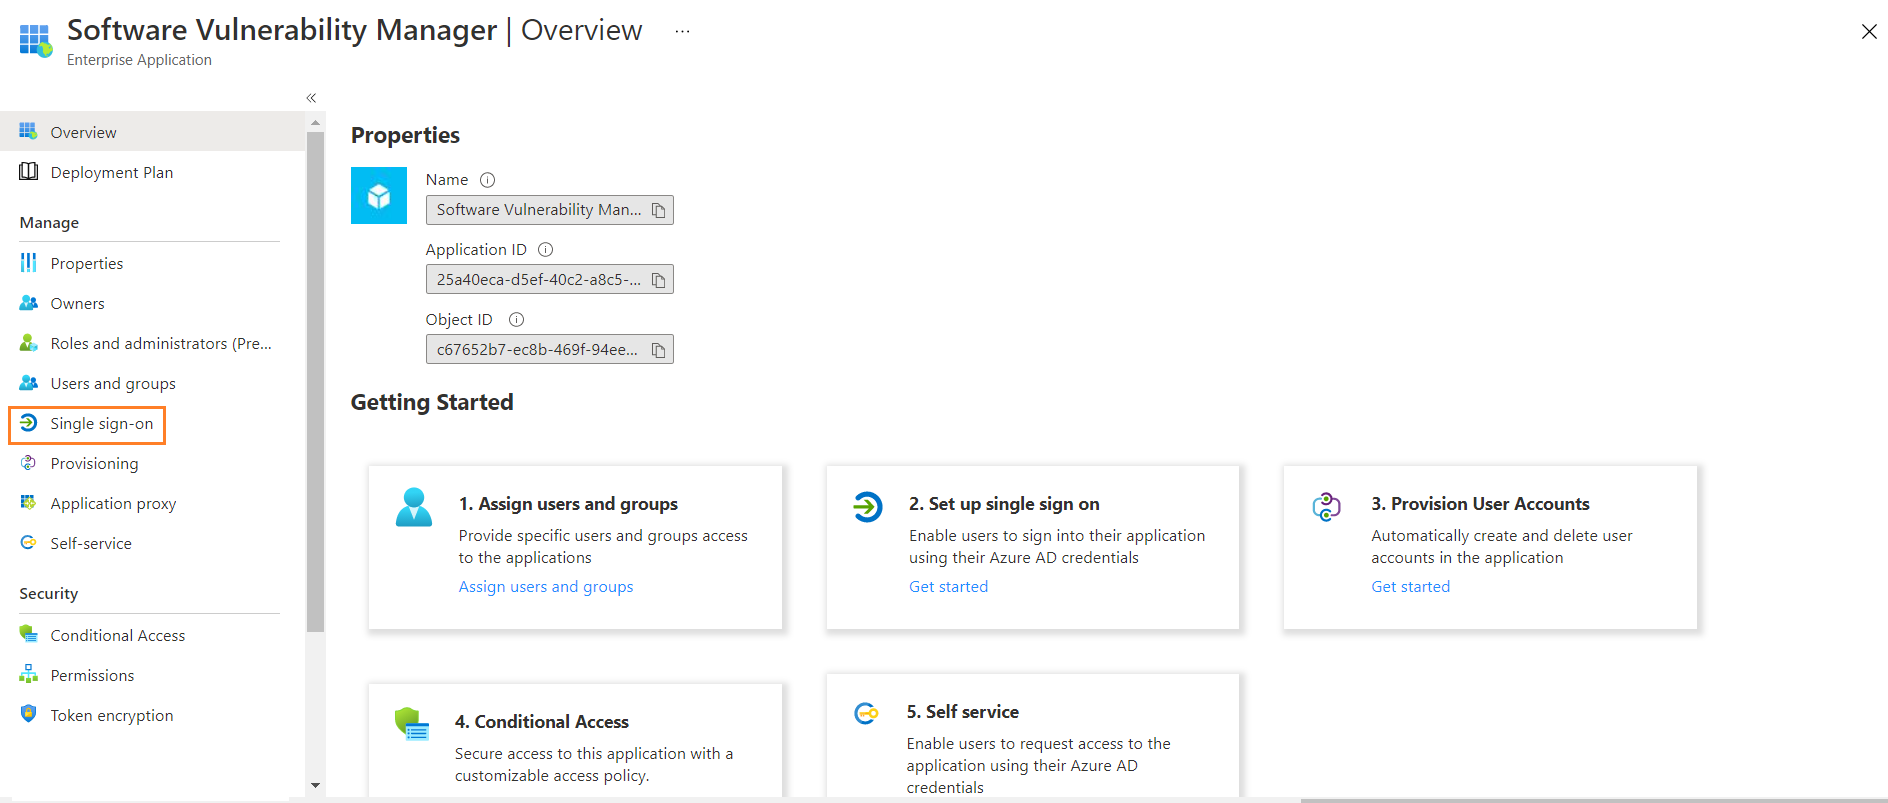Click Get started under Provision User Accounts
The height and width of the screenshot is (803, 1888).
(x=1410, y=587)
